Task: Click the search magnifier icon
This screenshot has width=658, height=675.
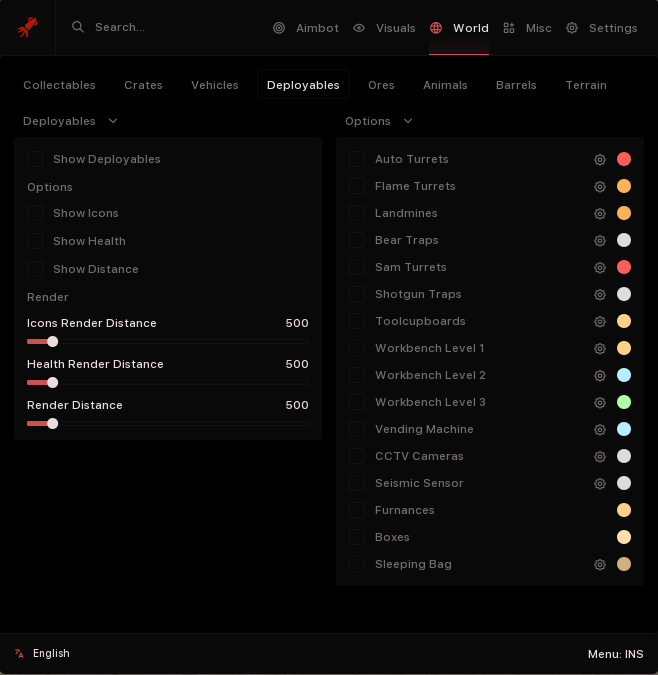Action: click(x=78, y=27)
